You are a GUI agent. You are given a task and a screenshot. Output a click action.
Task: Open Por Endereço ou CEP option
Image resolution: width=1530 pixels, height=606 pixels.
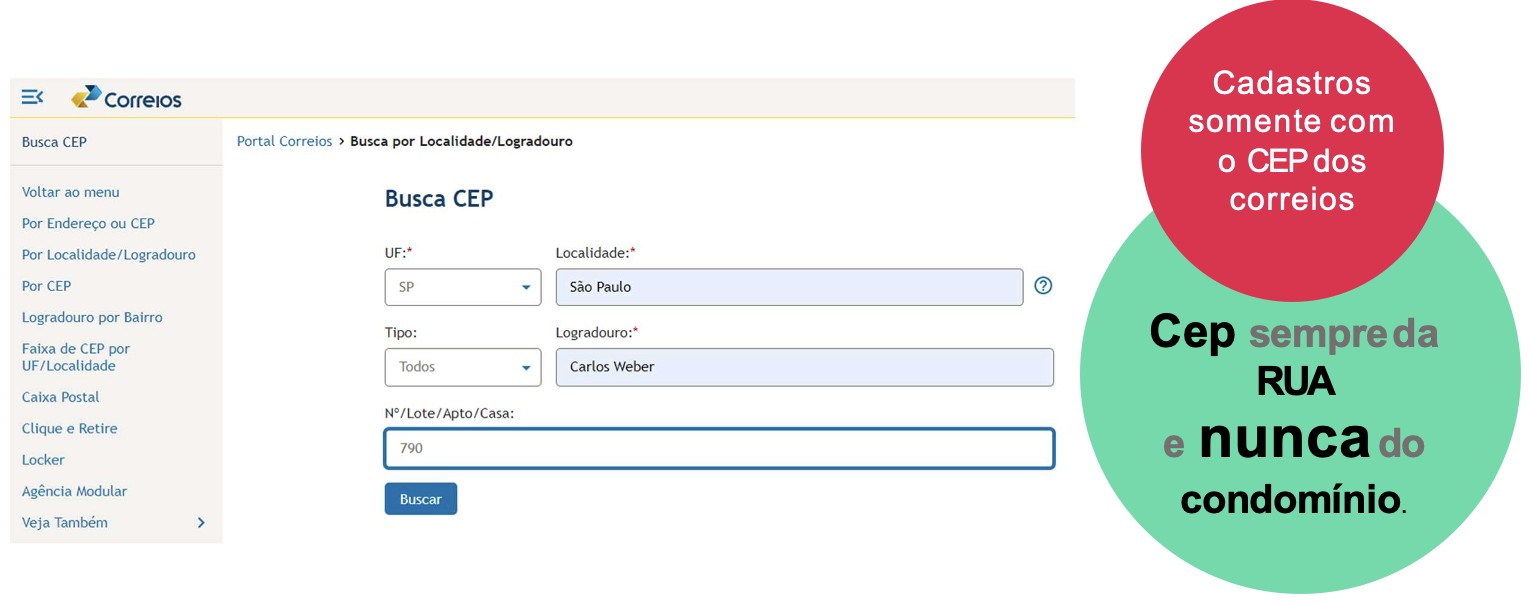88,223
